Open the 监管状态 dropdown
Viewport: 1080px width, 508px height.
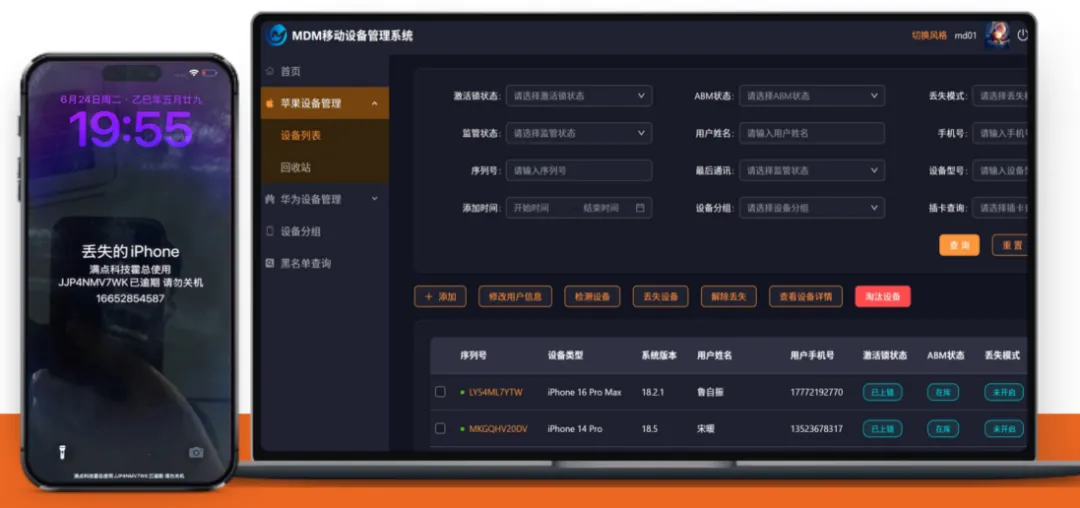(x=579, y=133)
